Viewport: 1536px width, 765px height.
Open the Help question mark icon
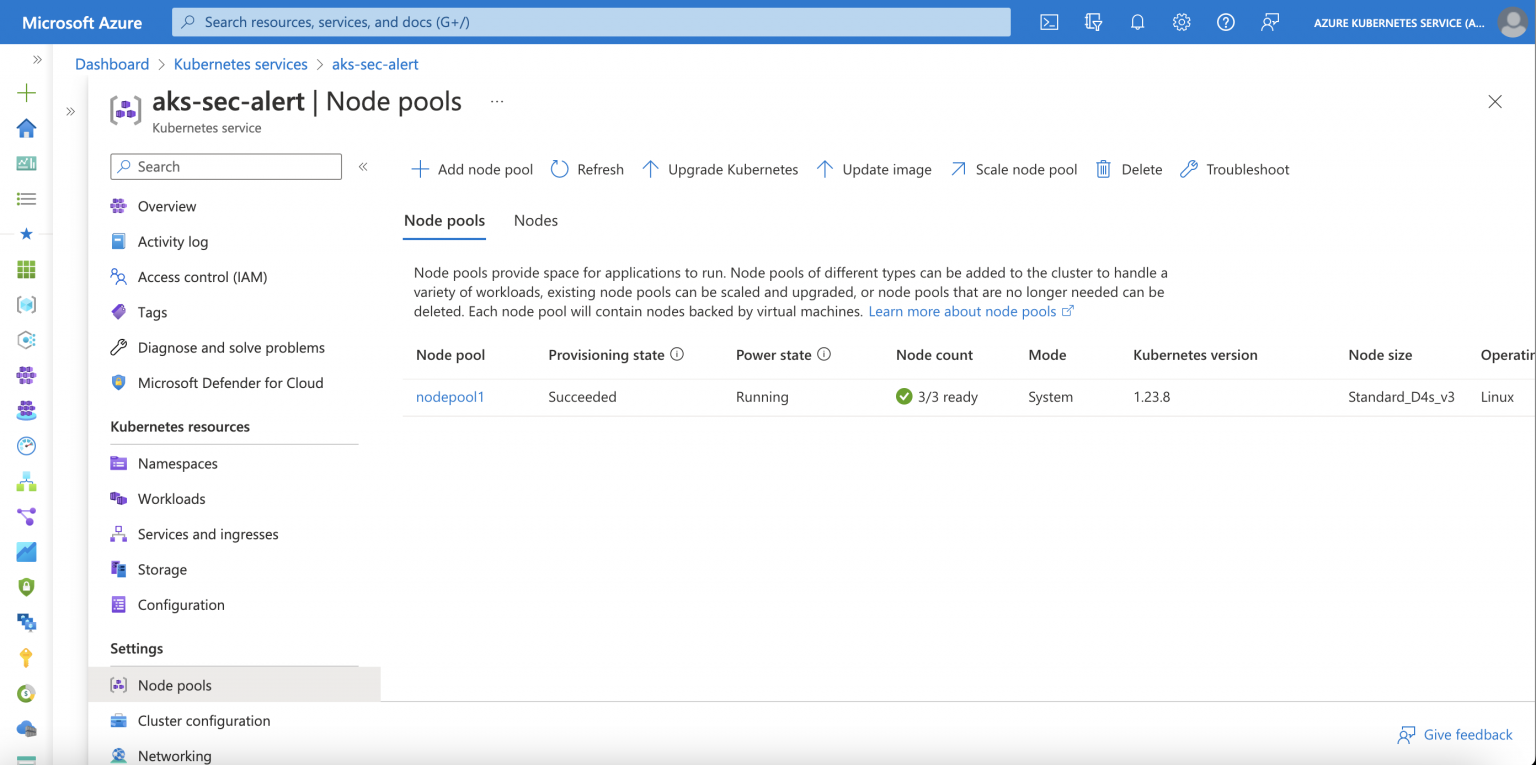1225,22
